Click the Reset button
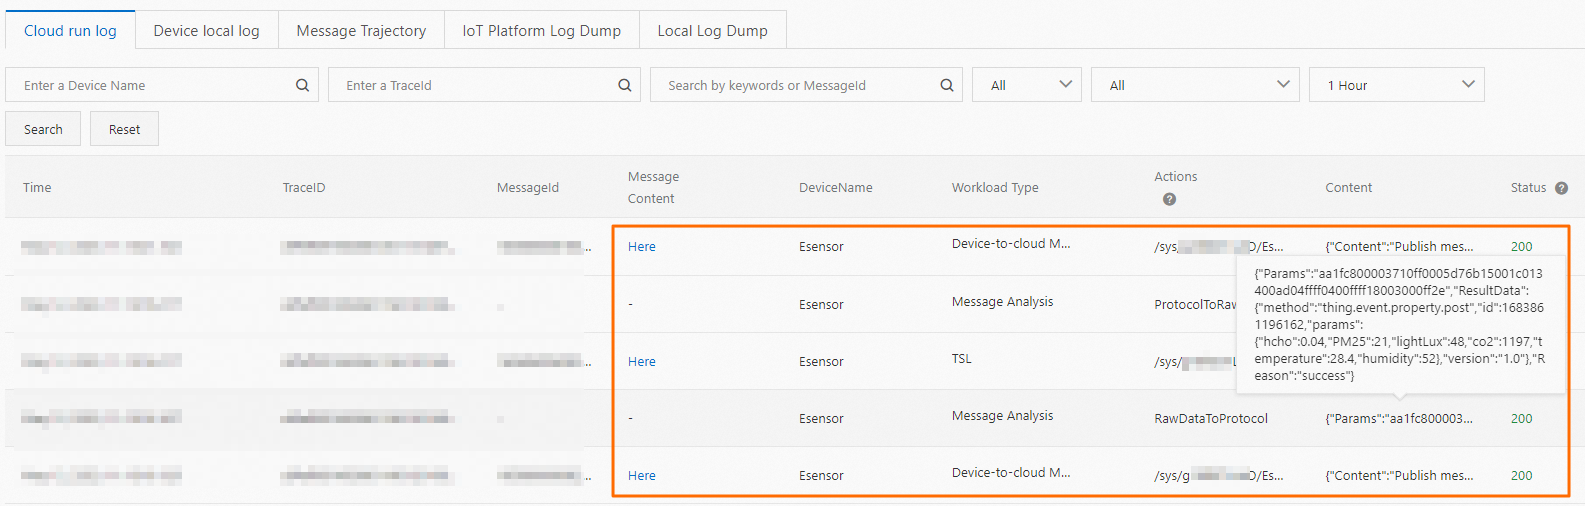Viewport: 1585px width, 506px height. coord(124,129)
